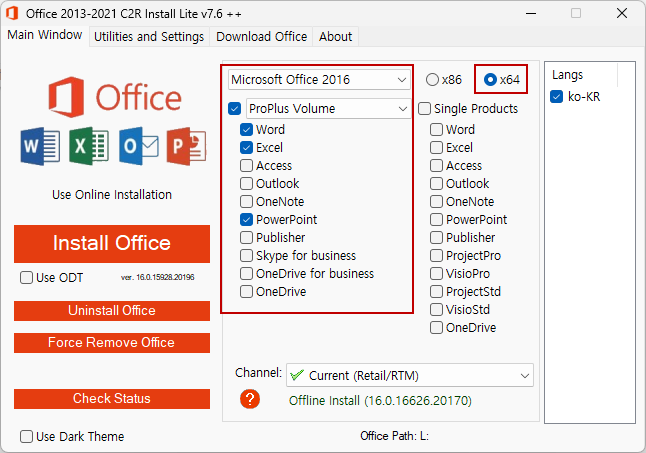
Task: Click the large Office logo in the banner
Action: [115, 97]
